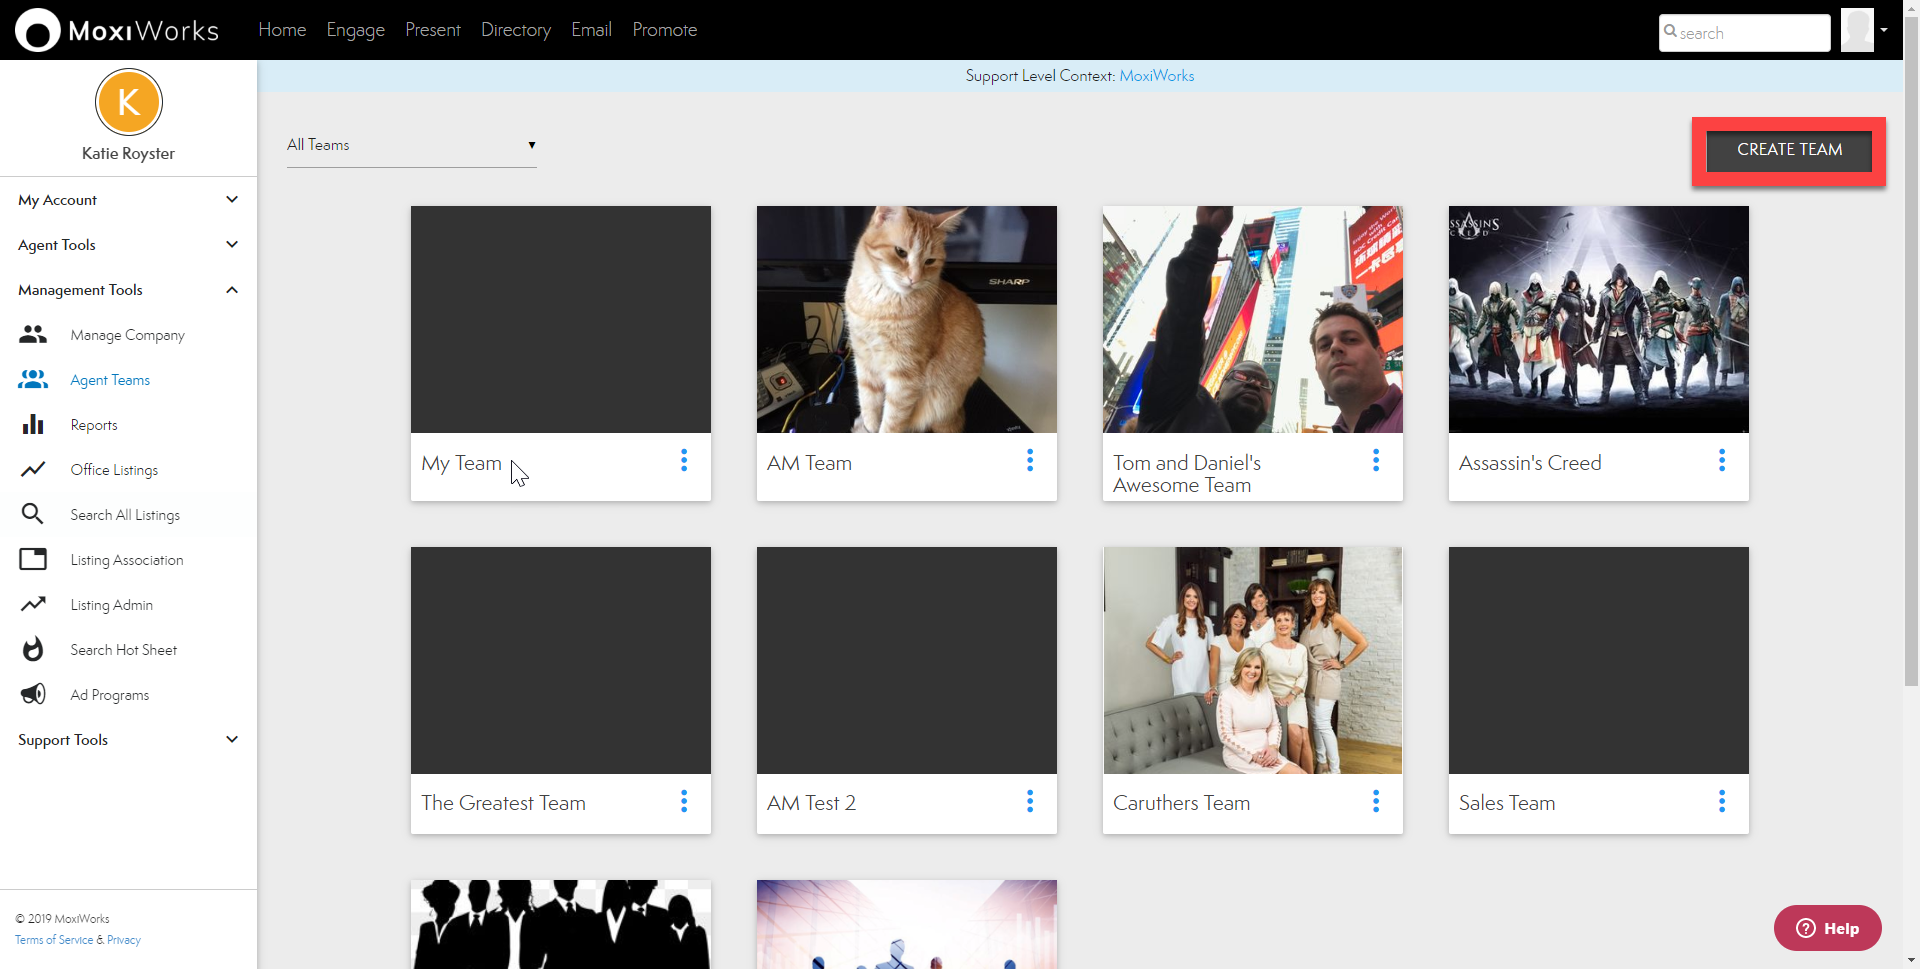Click the Ad Programs megaphone icon
The width and height of the screenshot is (1920, 969).
point(33,695)
